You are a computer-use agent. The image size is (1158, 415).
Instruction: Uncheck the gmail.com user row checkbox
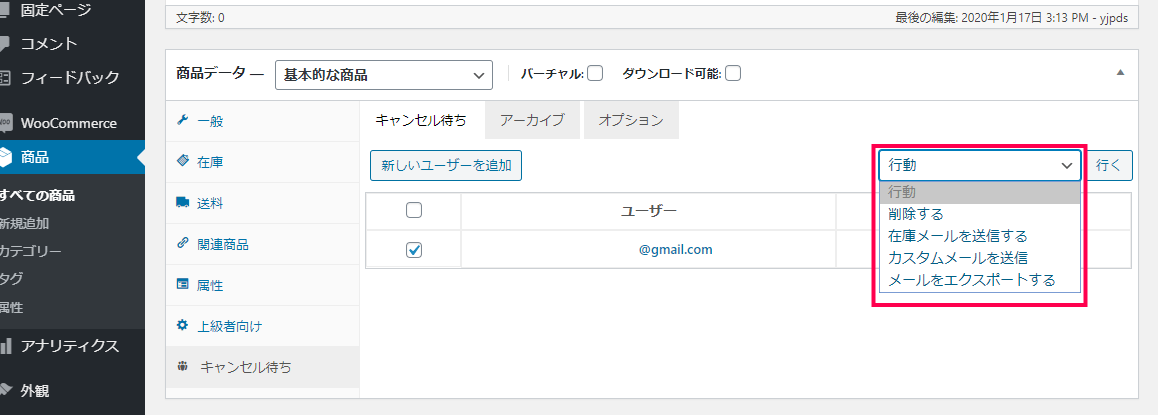(414, 250)
